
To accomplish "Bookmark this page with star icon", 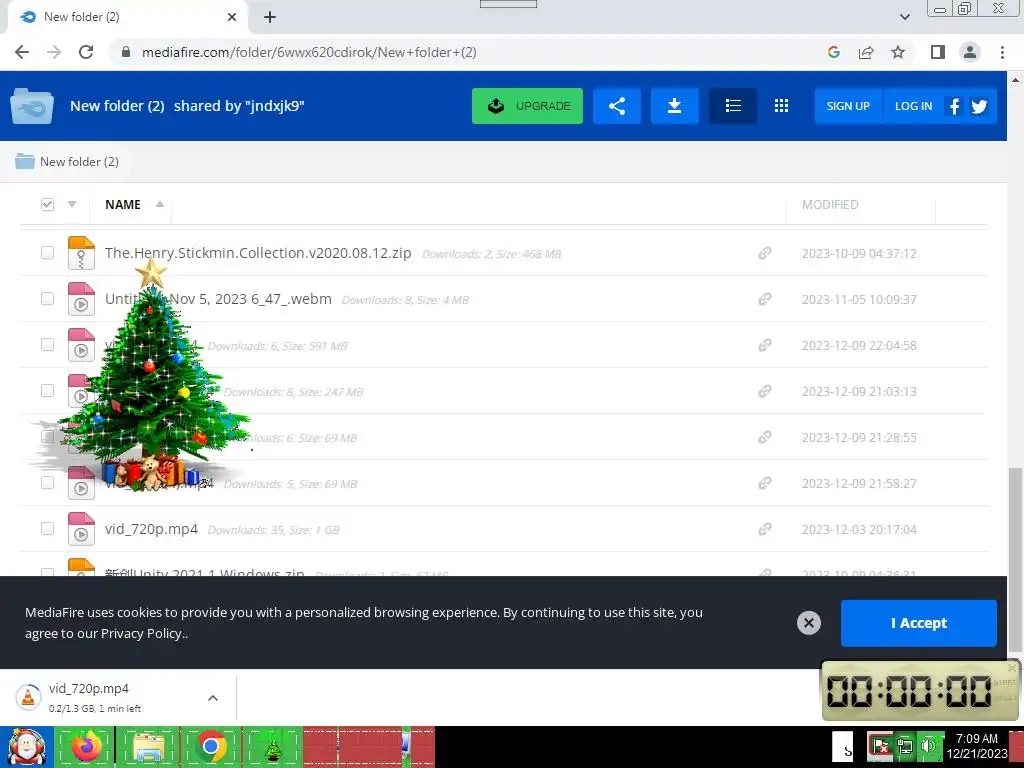I will tap(898, 52).
